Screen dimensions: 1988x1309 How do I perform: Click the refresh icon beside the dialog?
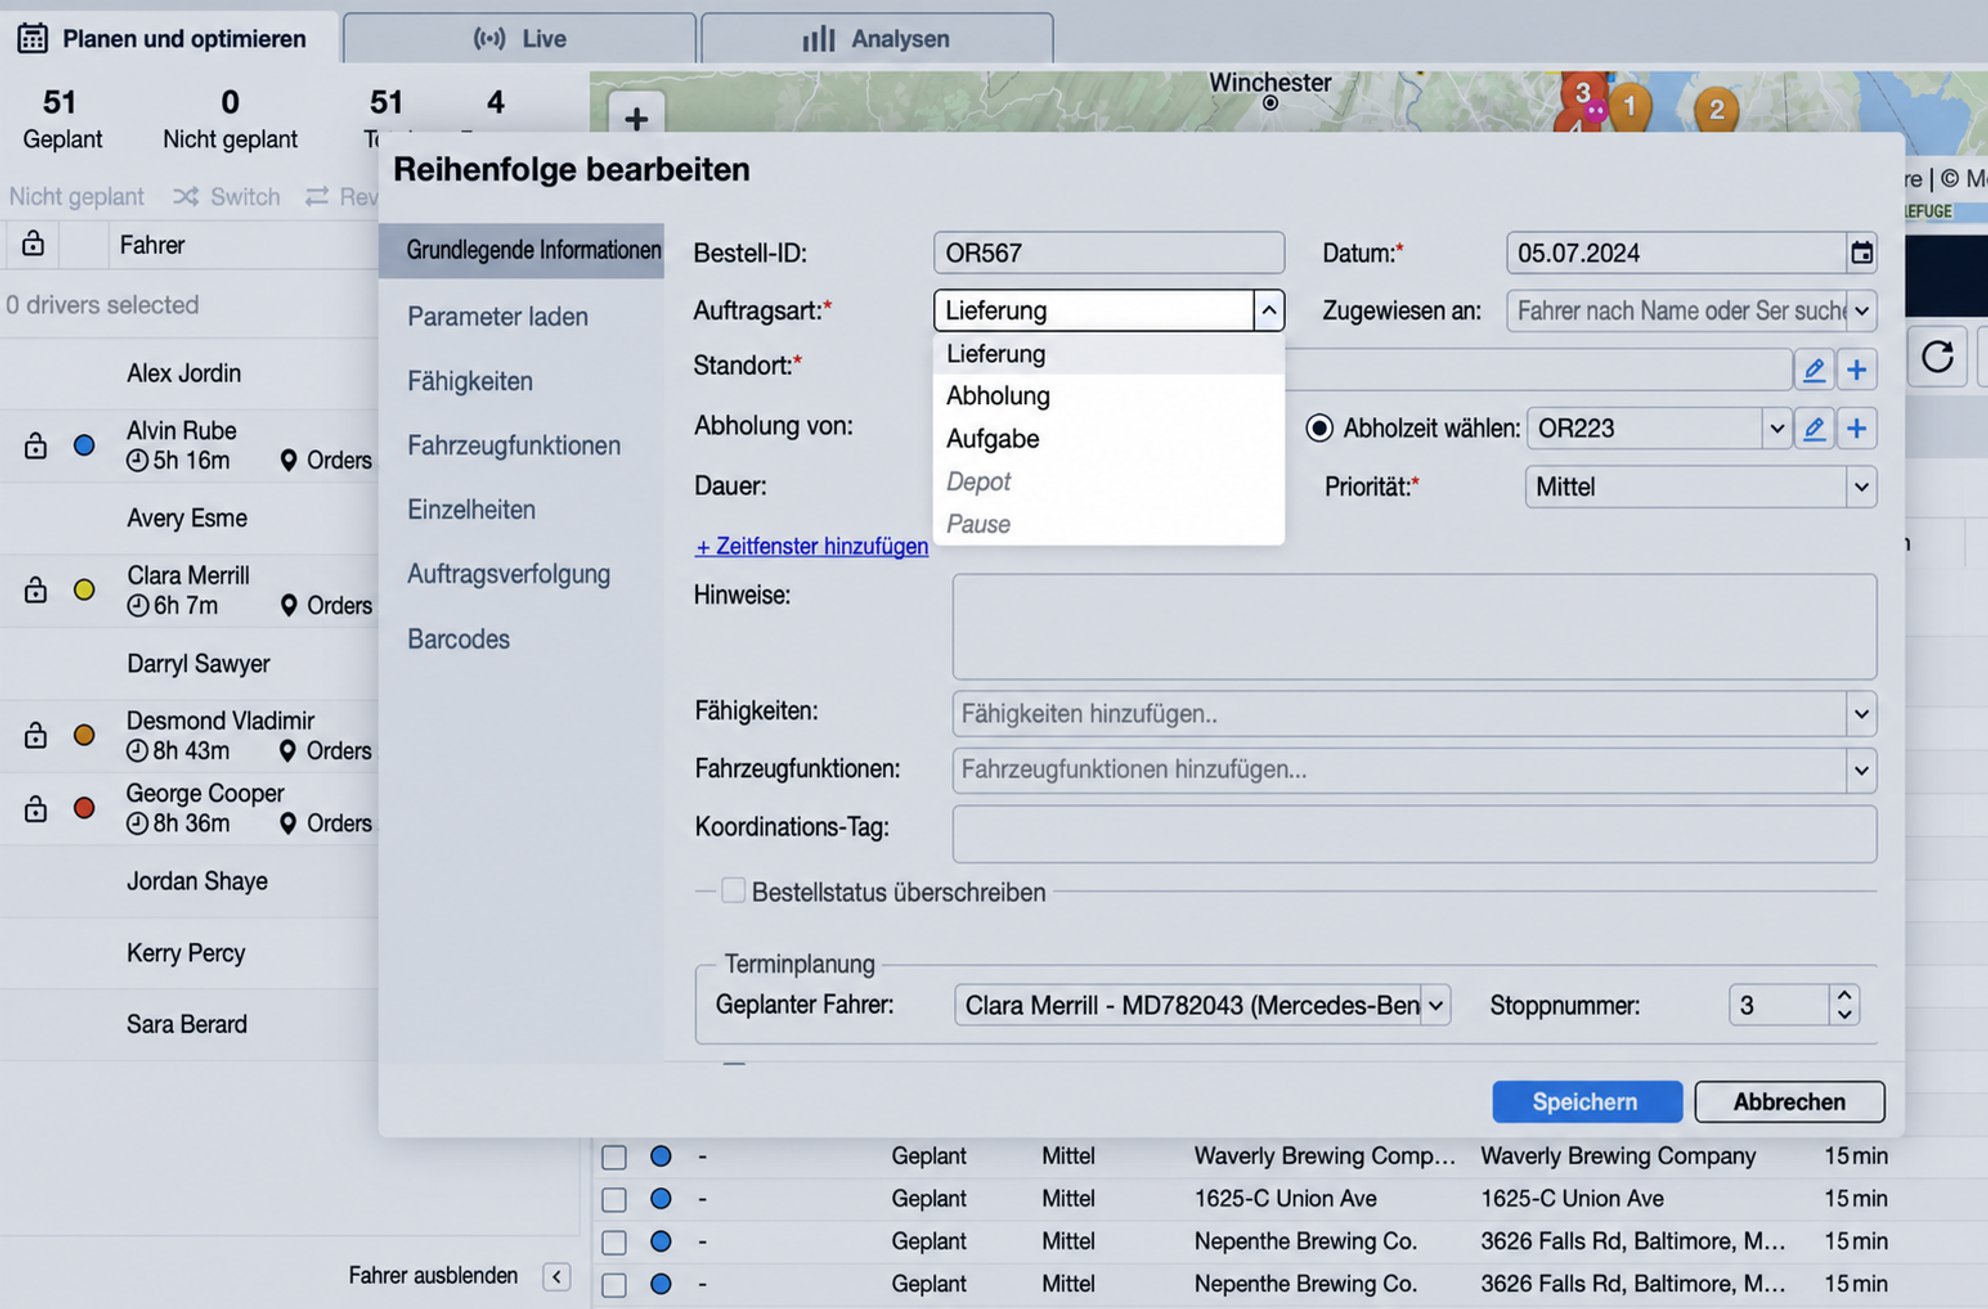[1937, 357]
